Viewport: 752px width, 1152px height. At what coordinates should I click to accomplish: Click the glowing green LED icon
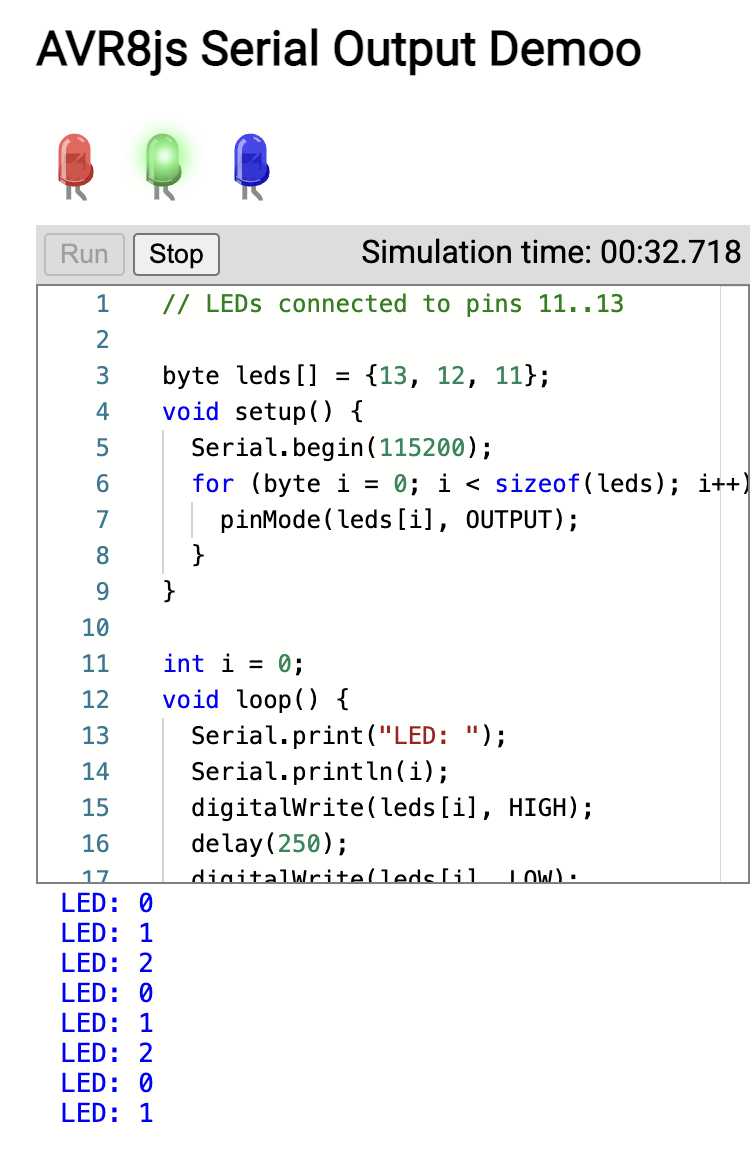[164, 160]
